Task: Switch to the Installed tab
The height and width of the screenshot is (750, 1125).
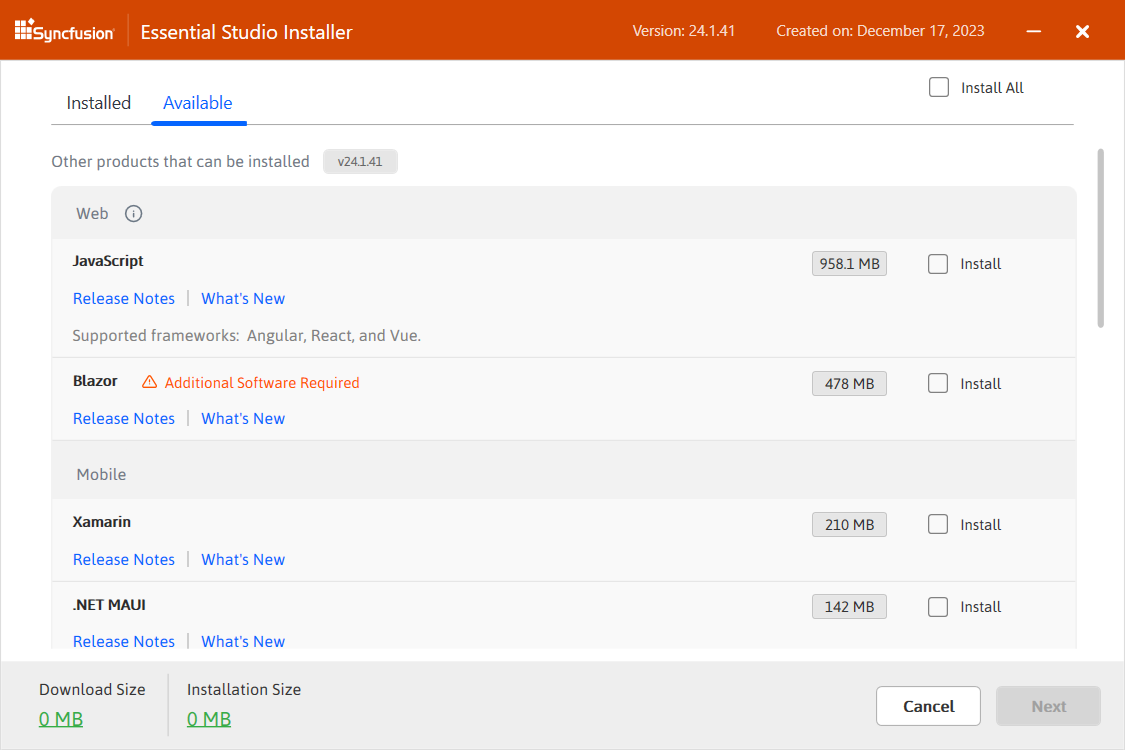Action: click(99, 103)
